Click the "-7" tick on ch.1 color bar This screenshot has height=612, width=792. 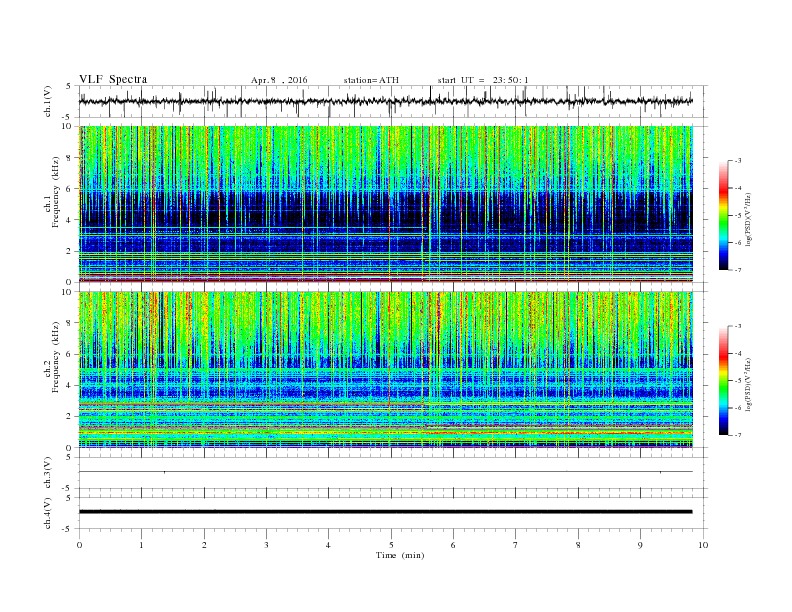pyautogui.click(x=737, y=270)
